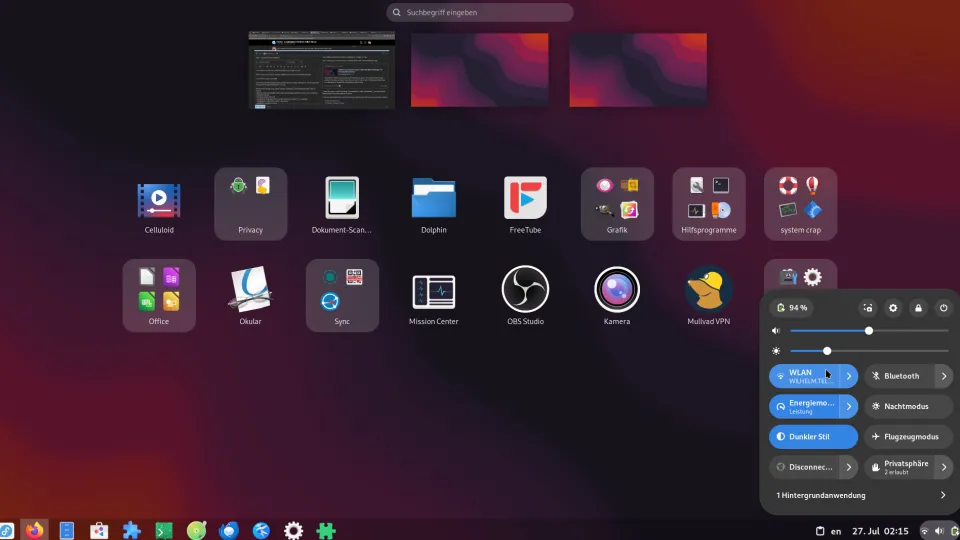Viewport: 960px width, 540px height.
Task: Open the FreeTube app
Action: [x=525, y=198]
